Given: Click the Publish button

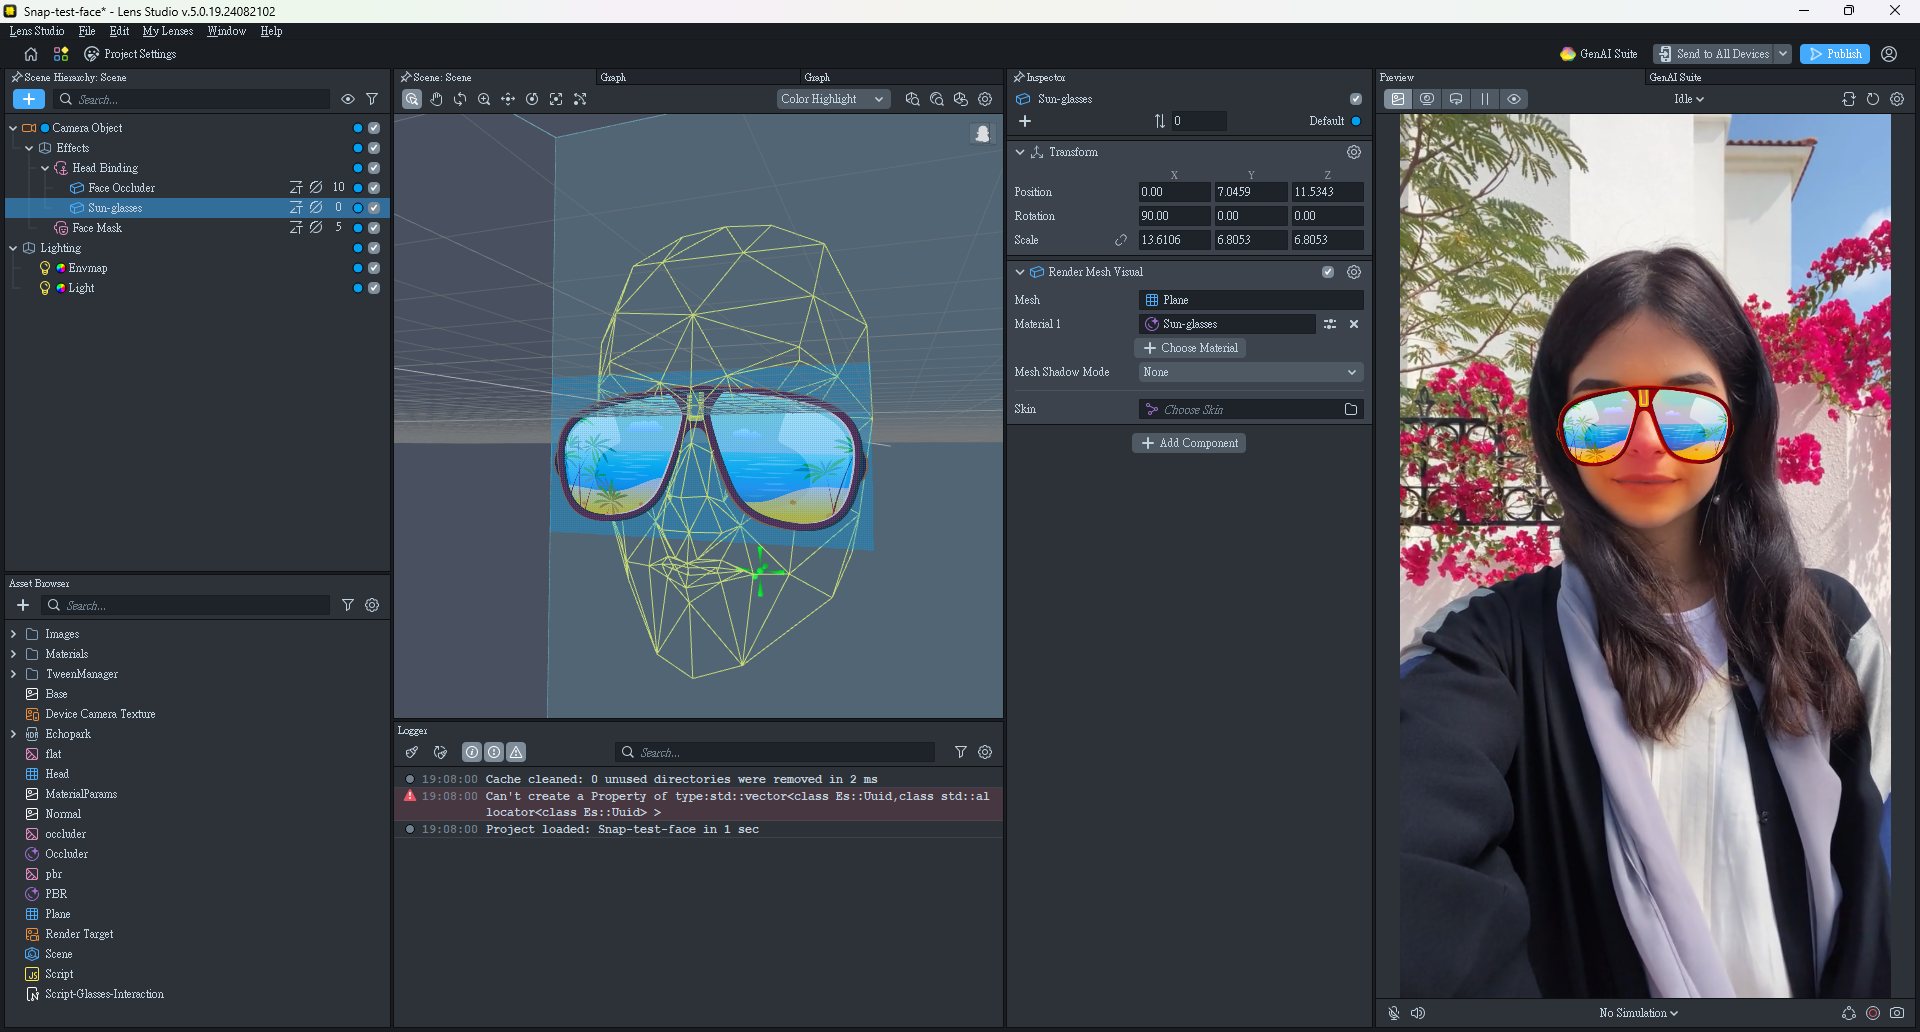Looking at the screenshot, I should coord(1835,54).
